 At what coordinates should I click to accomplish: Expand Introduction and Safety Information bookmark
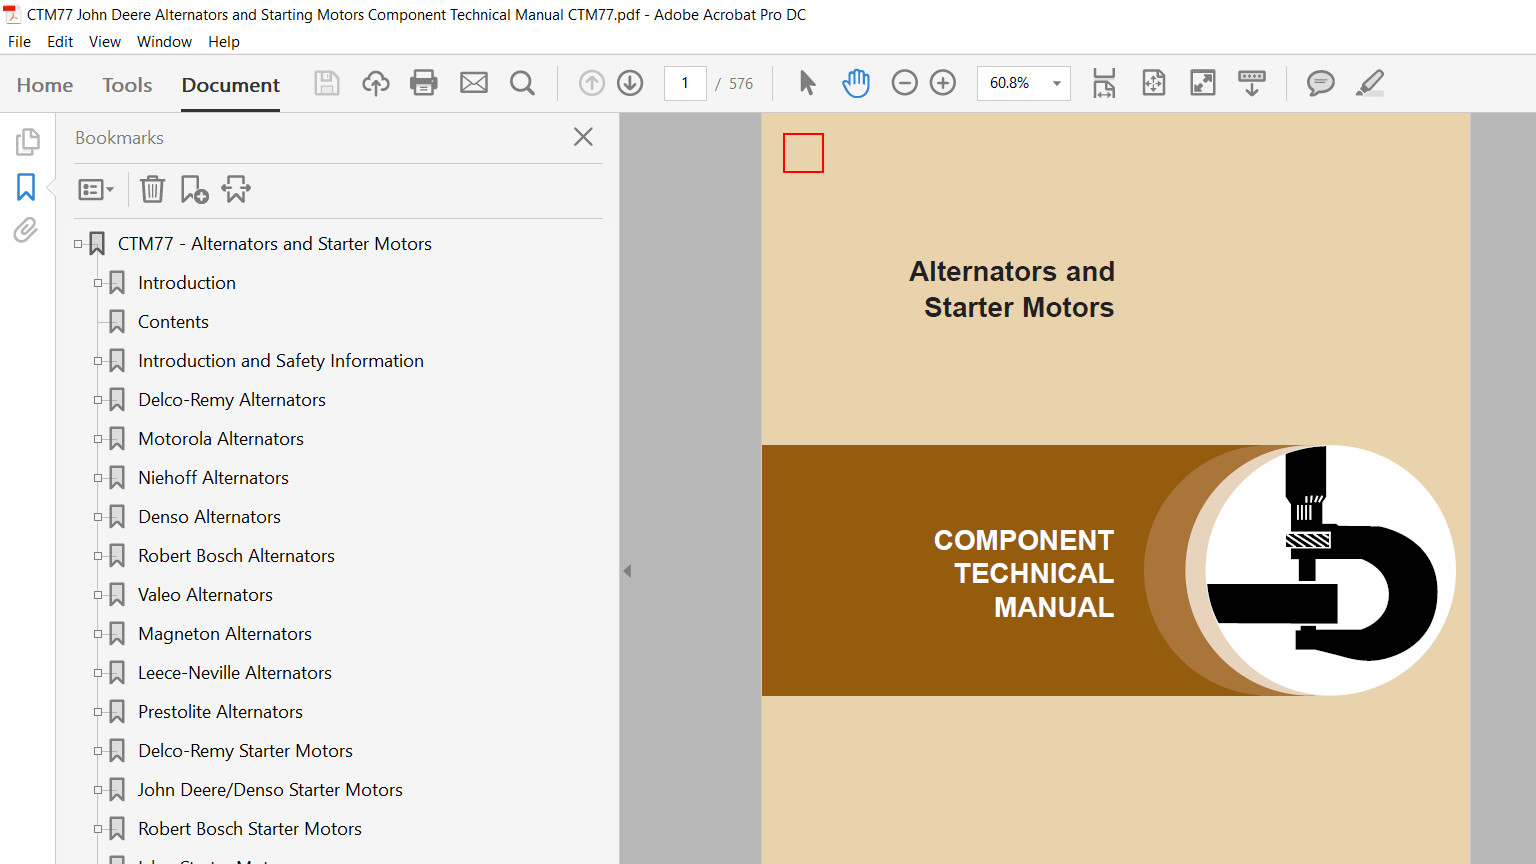pyautogui.click(x=98, y=361)
